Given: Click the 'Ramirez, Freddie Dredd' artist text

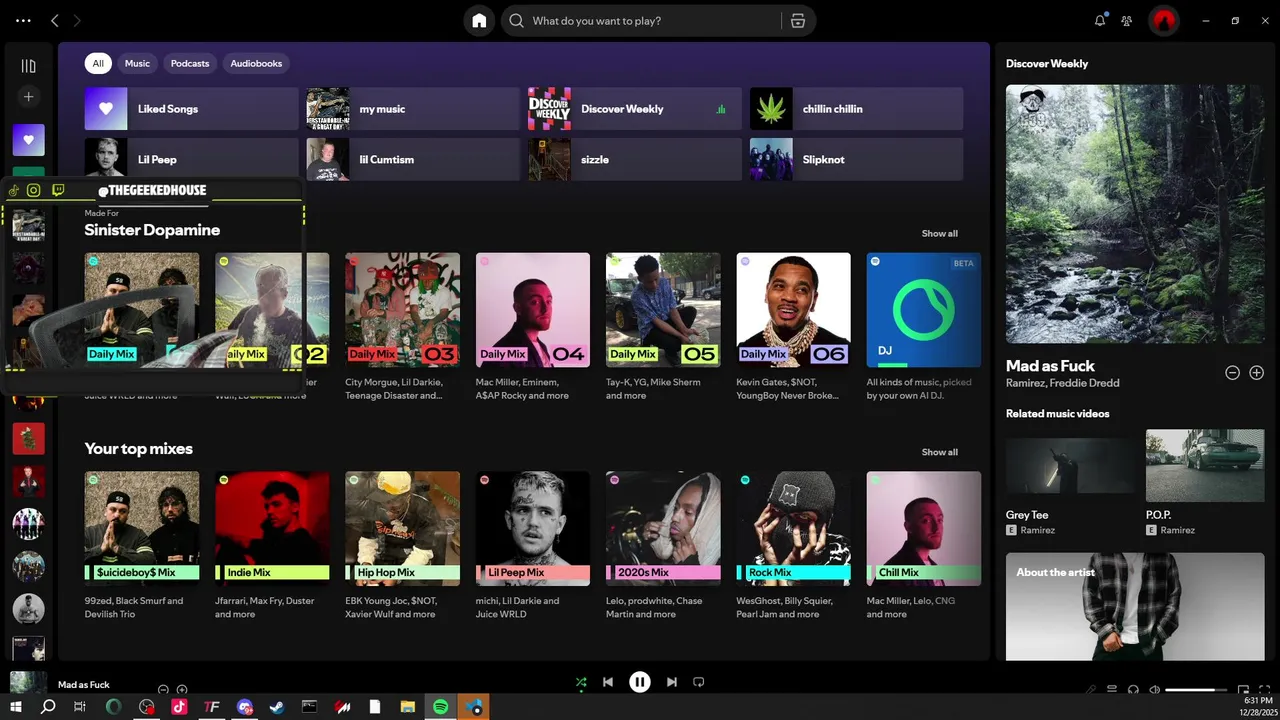Looking at the screenshot, I should [1062, 383].
